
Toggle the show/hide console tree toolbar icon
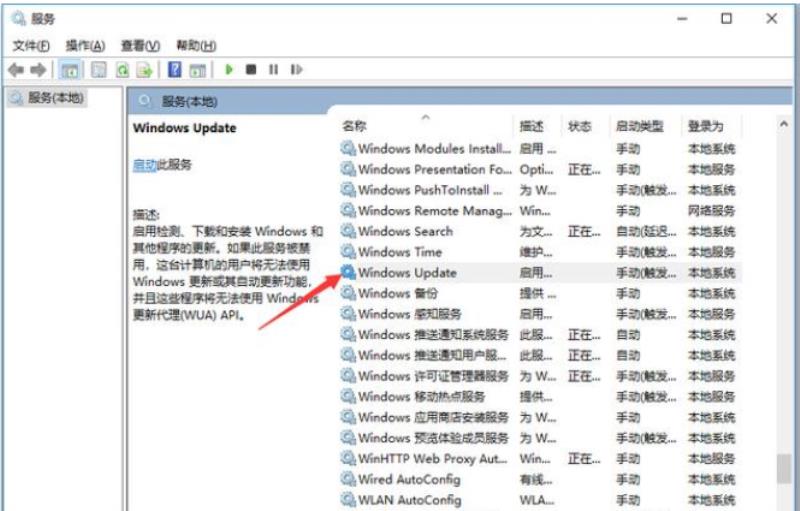coord(69,69)
